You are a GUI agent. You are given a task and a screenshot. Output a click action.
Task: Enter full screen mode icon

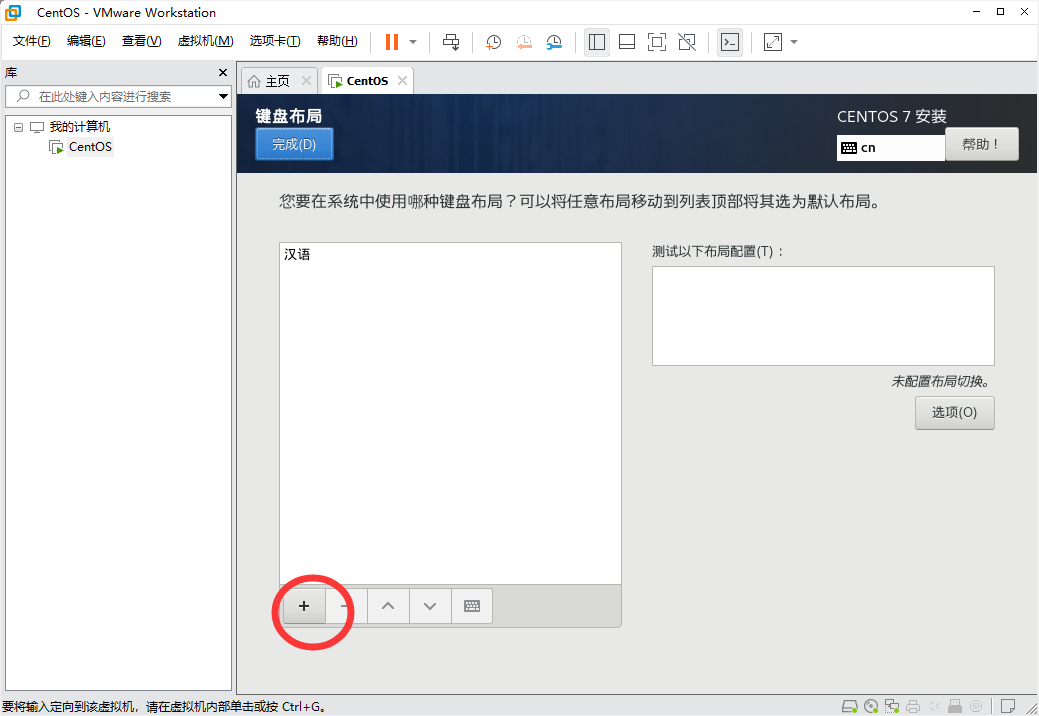pyautogui.click(x=657, y=42)
